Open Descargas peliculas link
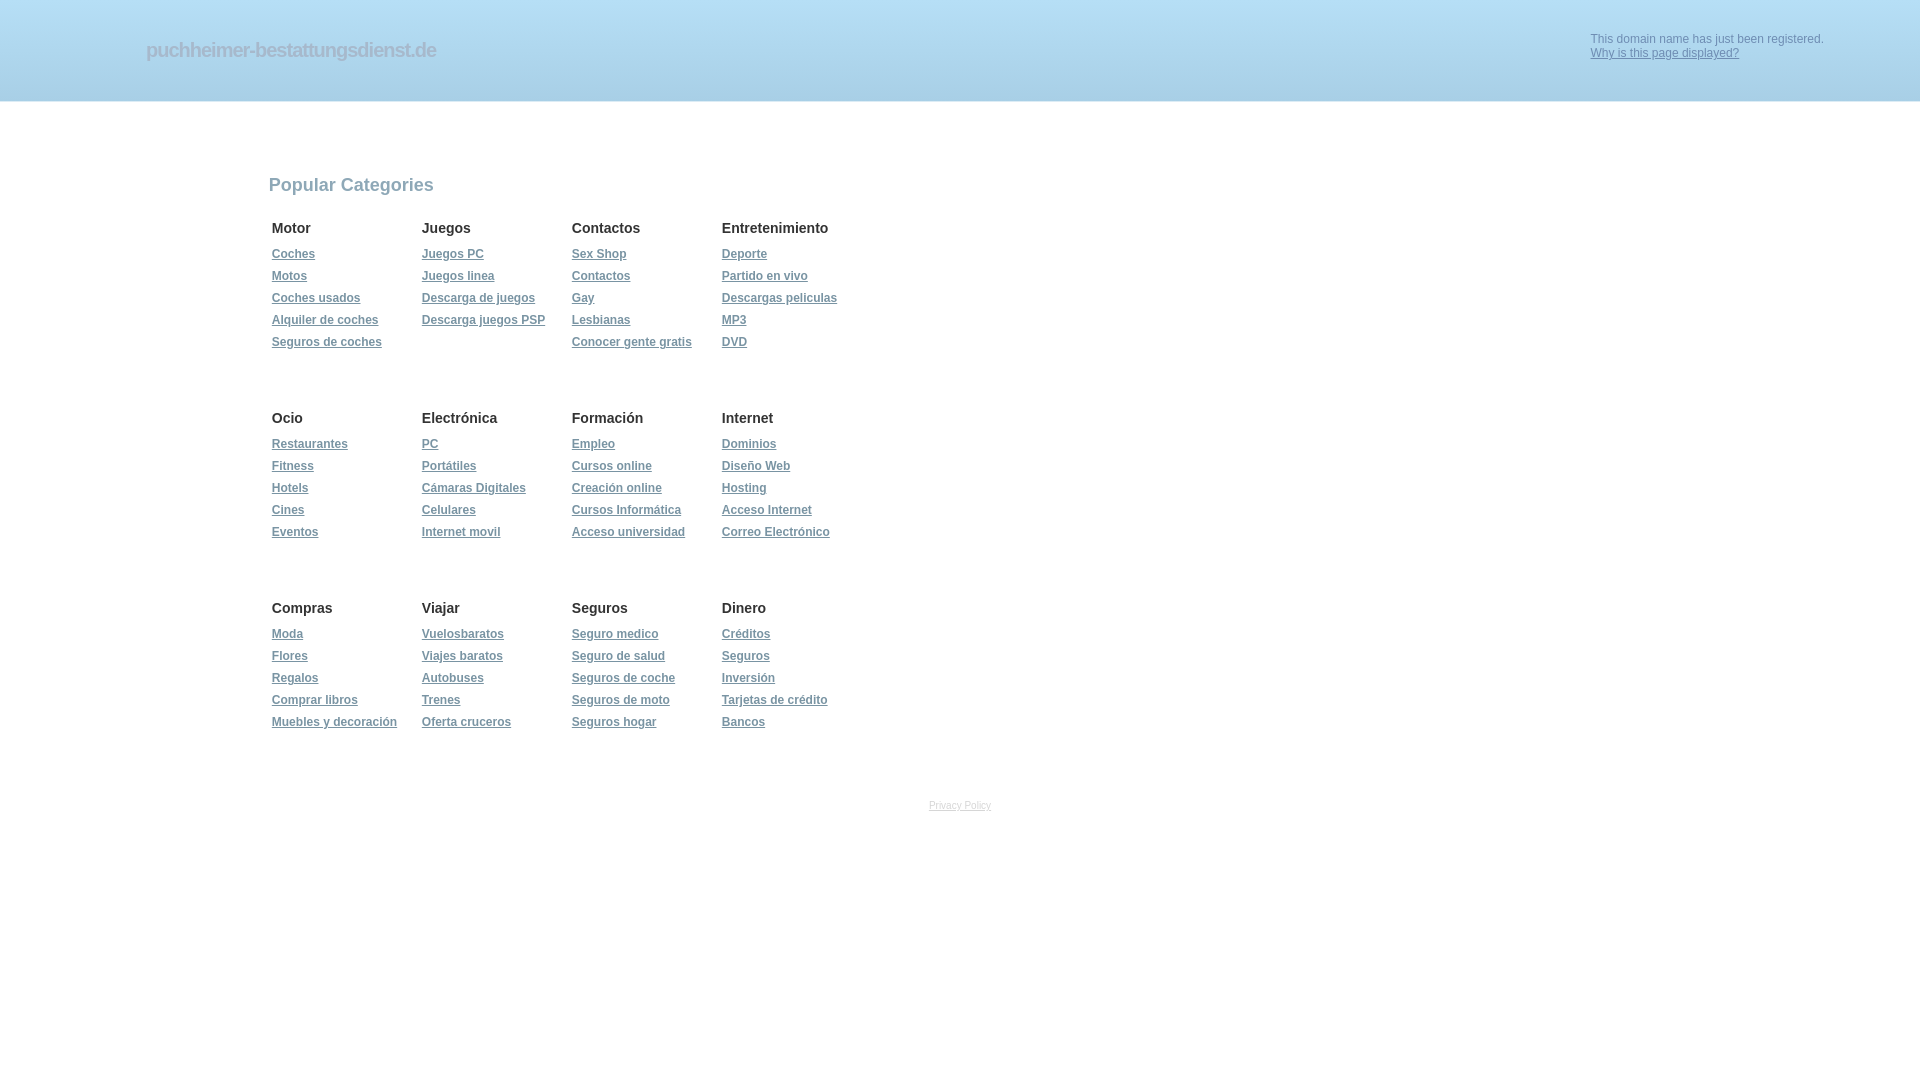Viewport: 1920px width, 1080px height. [780, 298]
